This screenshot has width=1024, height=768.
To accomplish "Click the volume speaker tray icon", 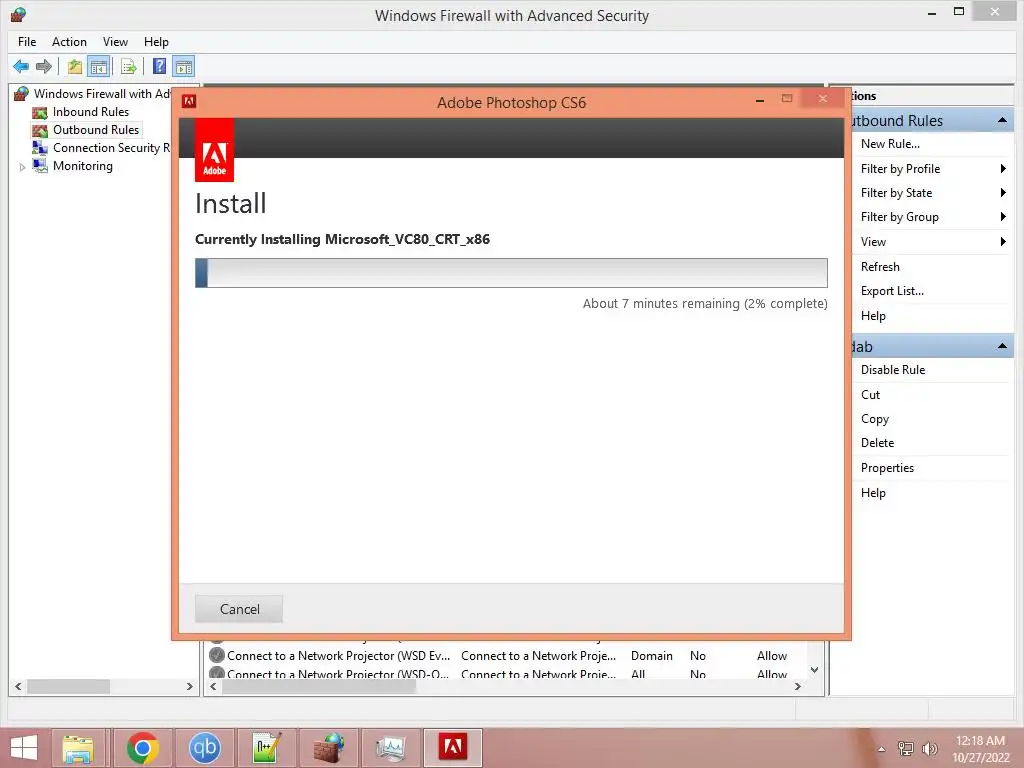I will coord(929,749).
